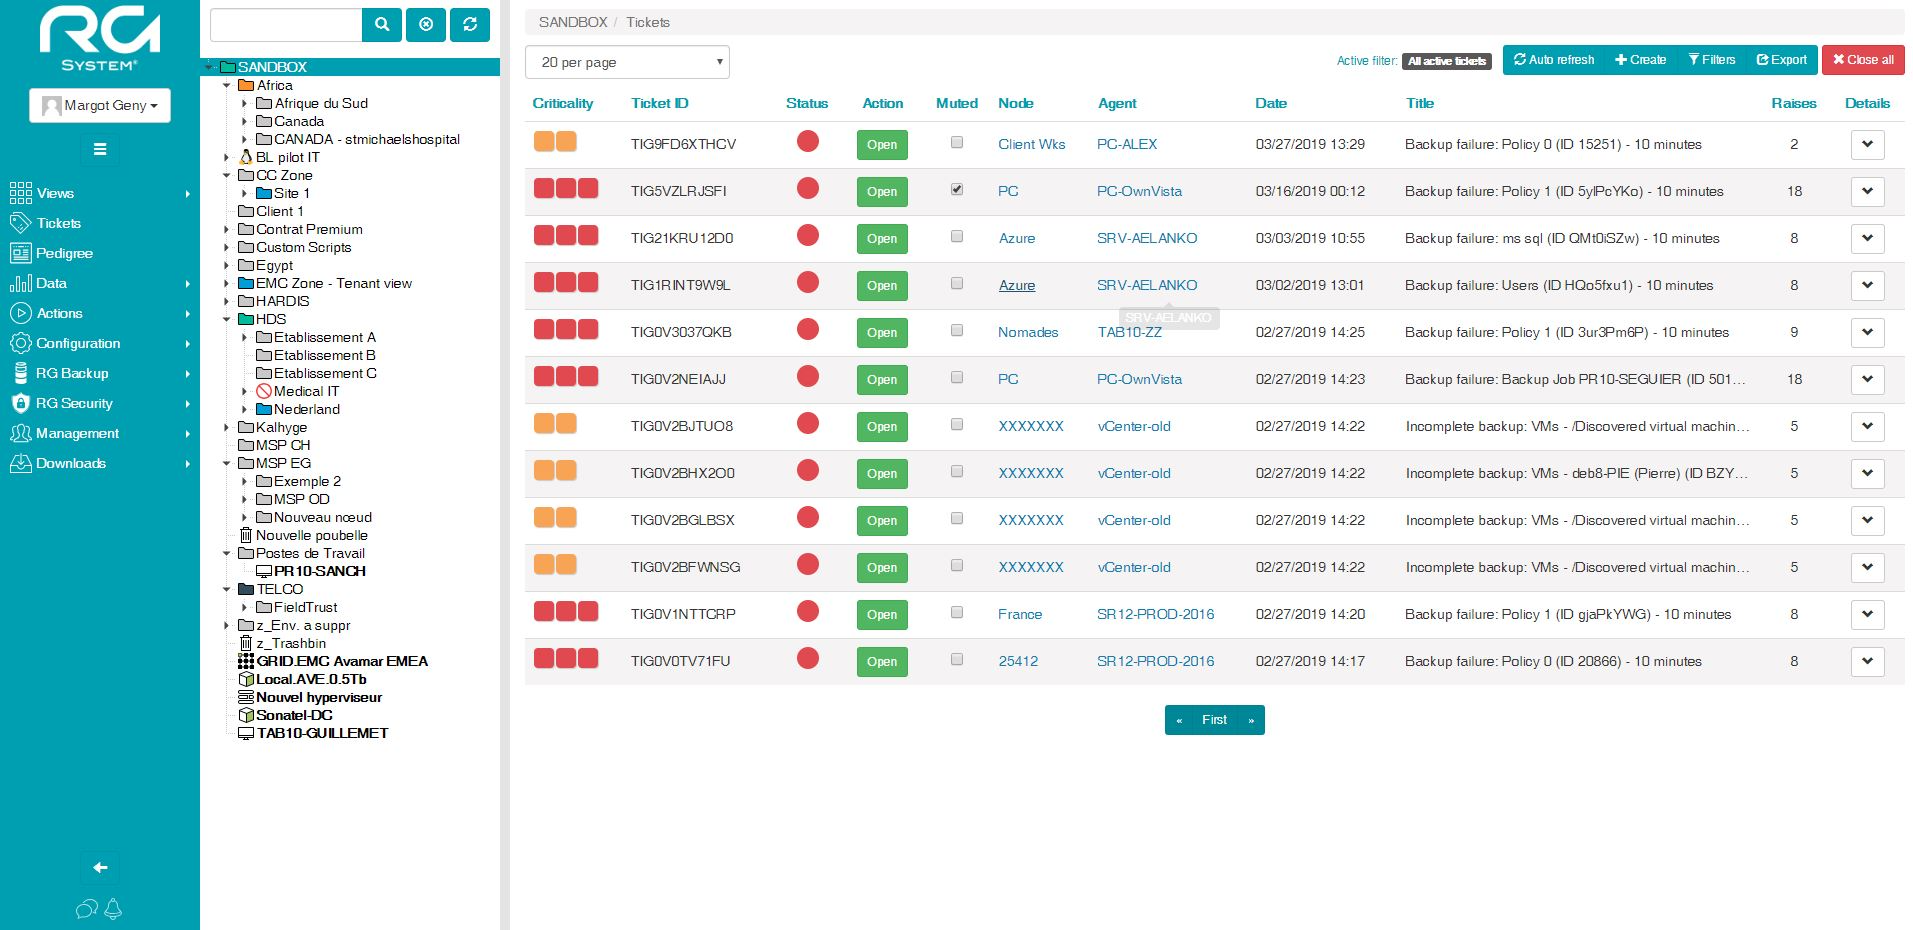Click the red criticality squares for TIG5VZLRJSFI
1913x930 pixels.
coord(566,188)
